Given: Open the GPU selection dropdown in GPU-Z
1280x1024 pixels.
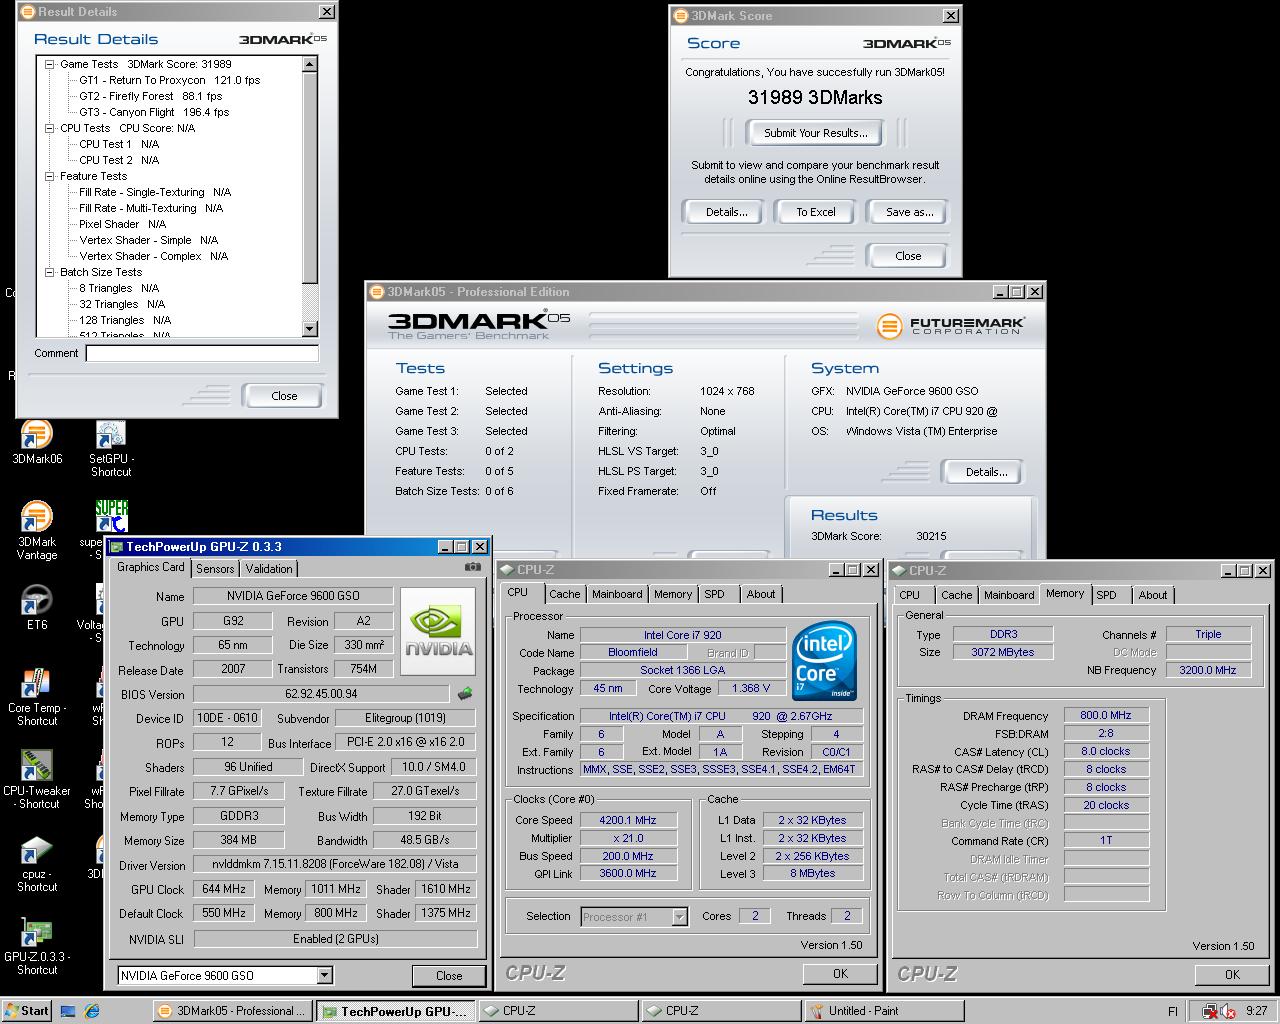Looking at the screenshot, I should coord(325,975).
